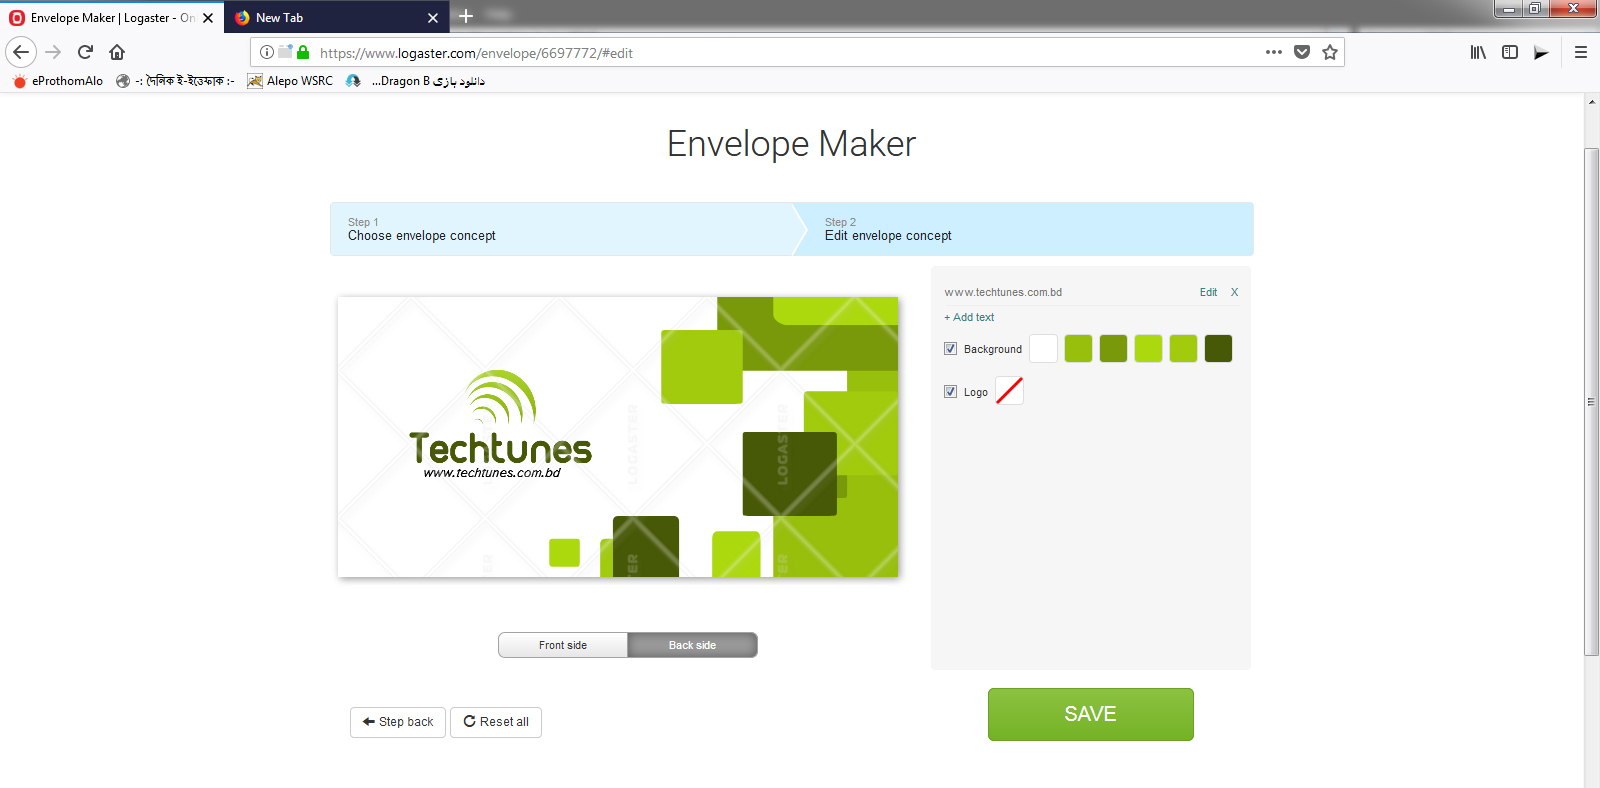The width and height of the screenshot is (1600, 788).
Task: Toggle the Background checkbox
Action: 950,349
